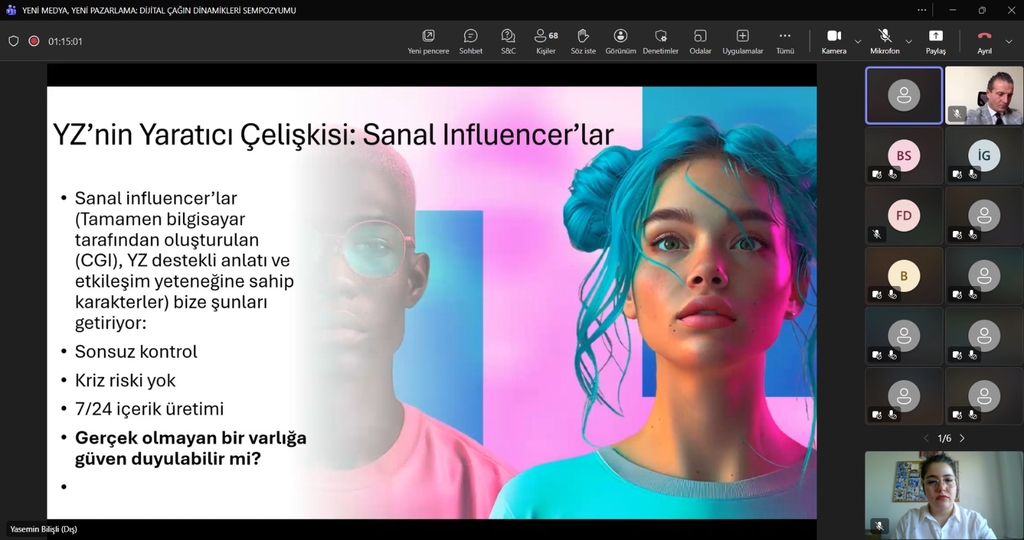Open the Tümü more options menu

(785, 41)
